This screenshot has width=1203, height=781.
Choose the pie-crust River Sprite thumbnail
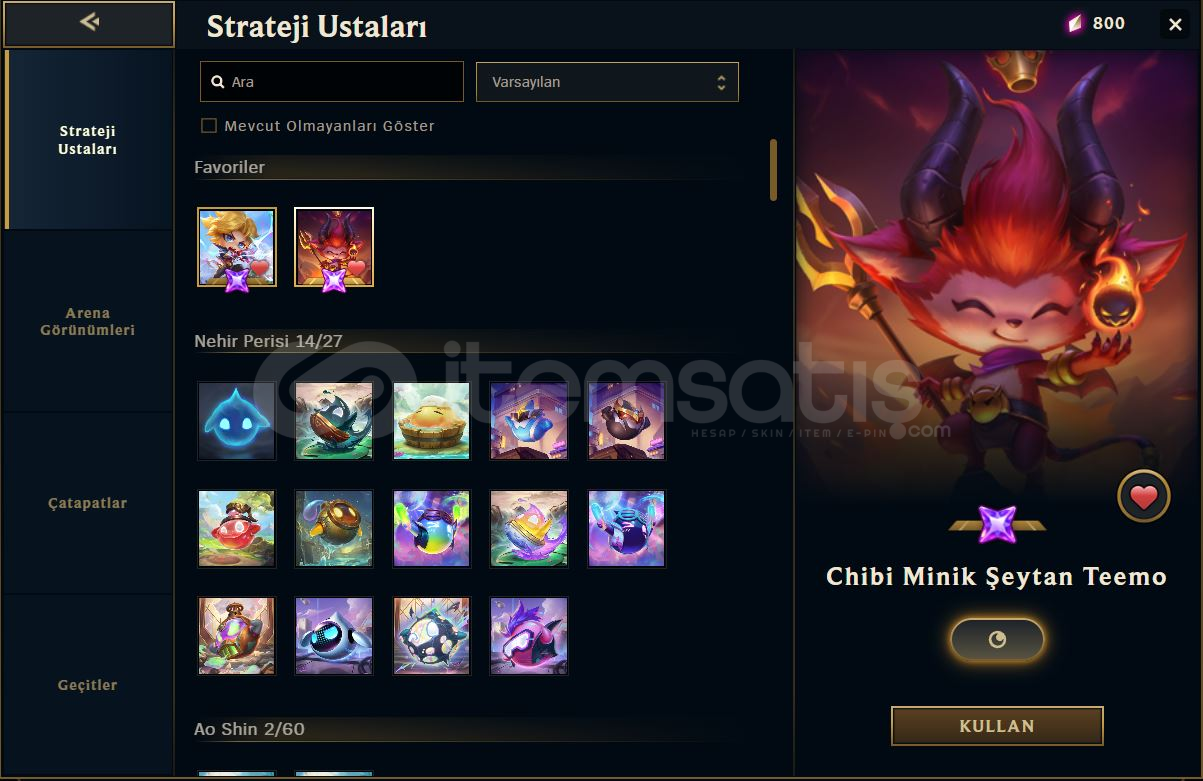(431, 420)
